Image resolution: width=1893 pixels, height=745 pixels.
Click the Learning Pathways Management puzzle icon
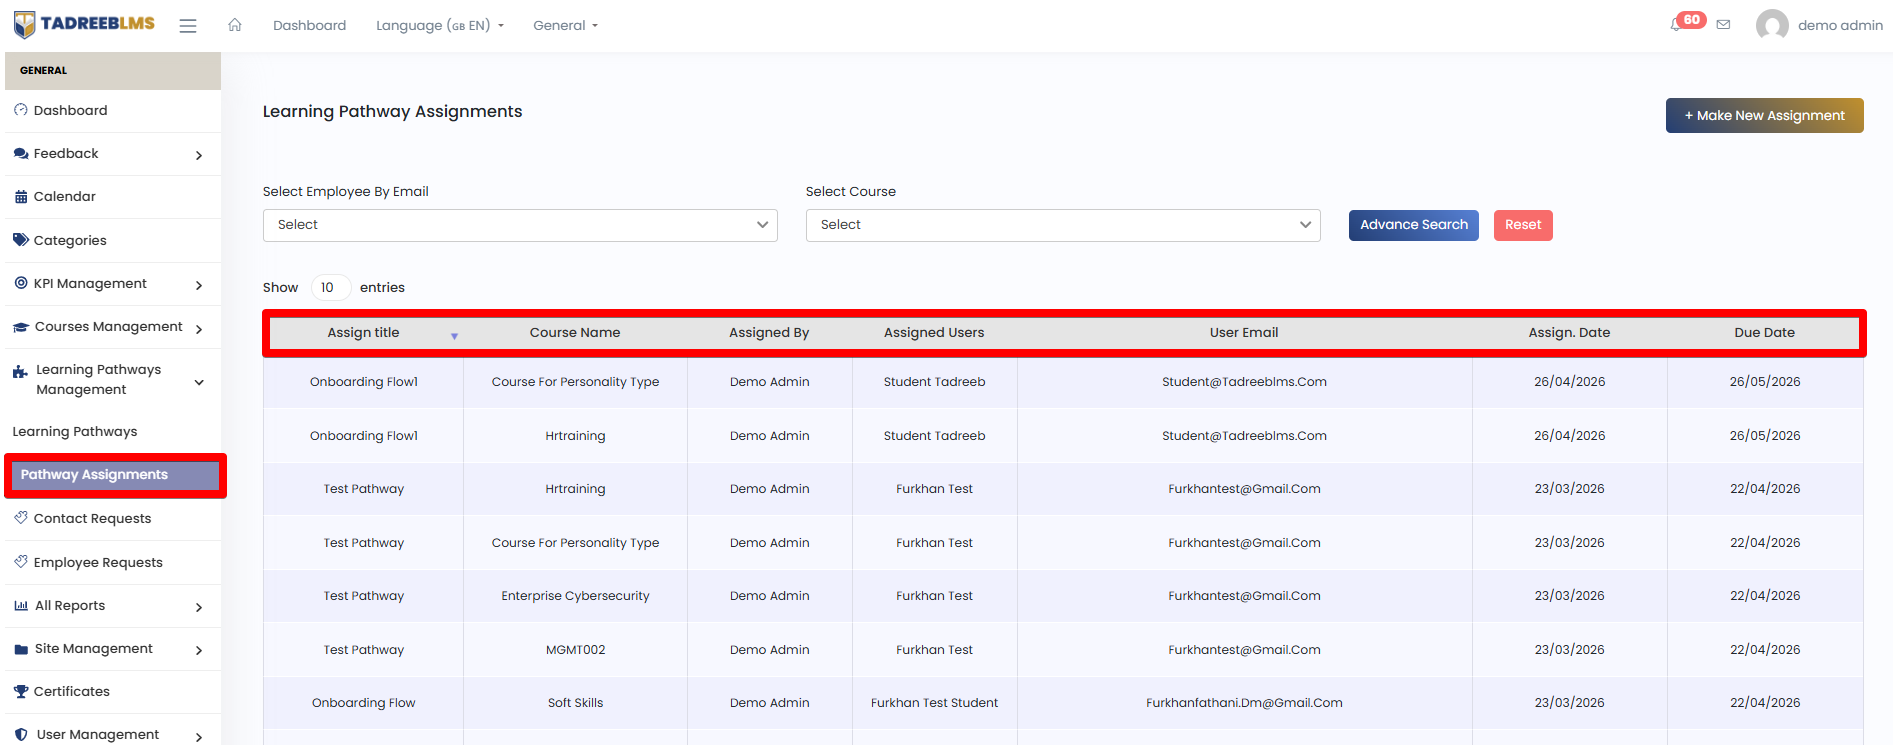click(20, 372)
